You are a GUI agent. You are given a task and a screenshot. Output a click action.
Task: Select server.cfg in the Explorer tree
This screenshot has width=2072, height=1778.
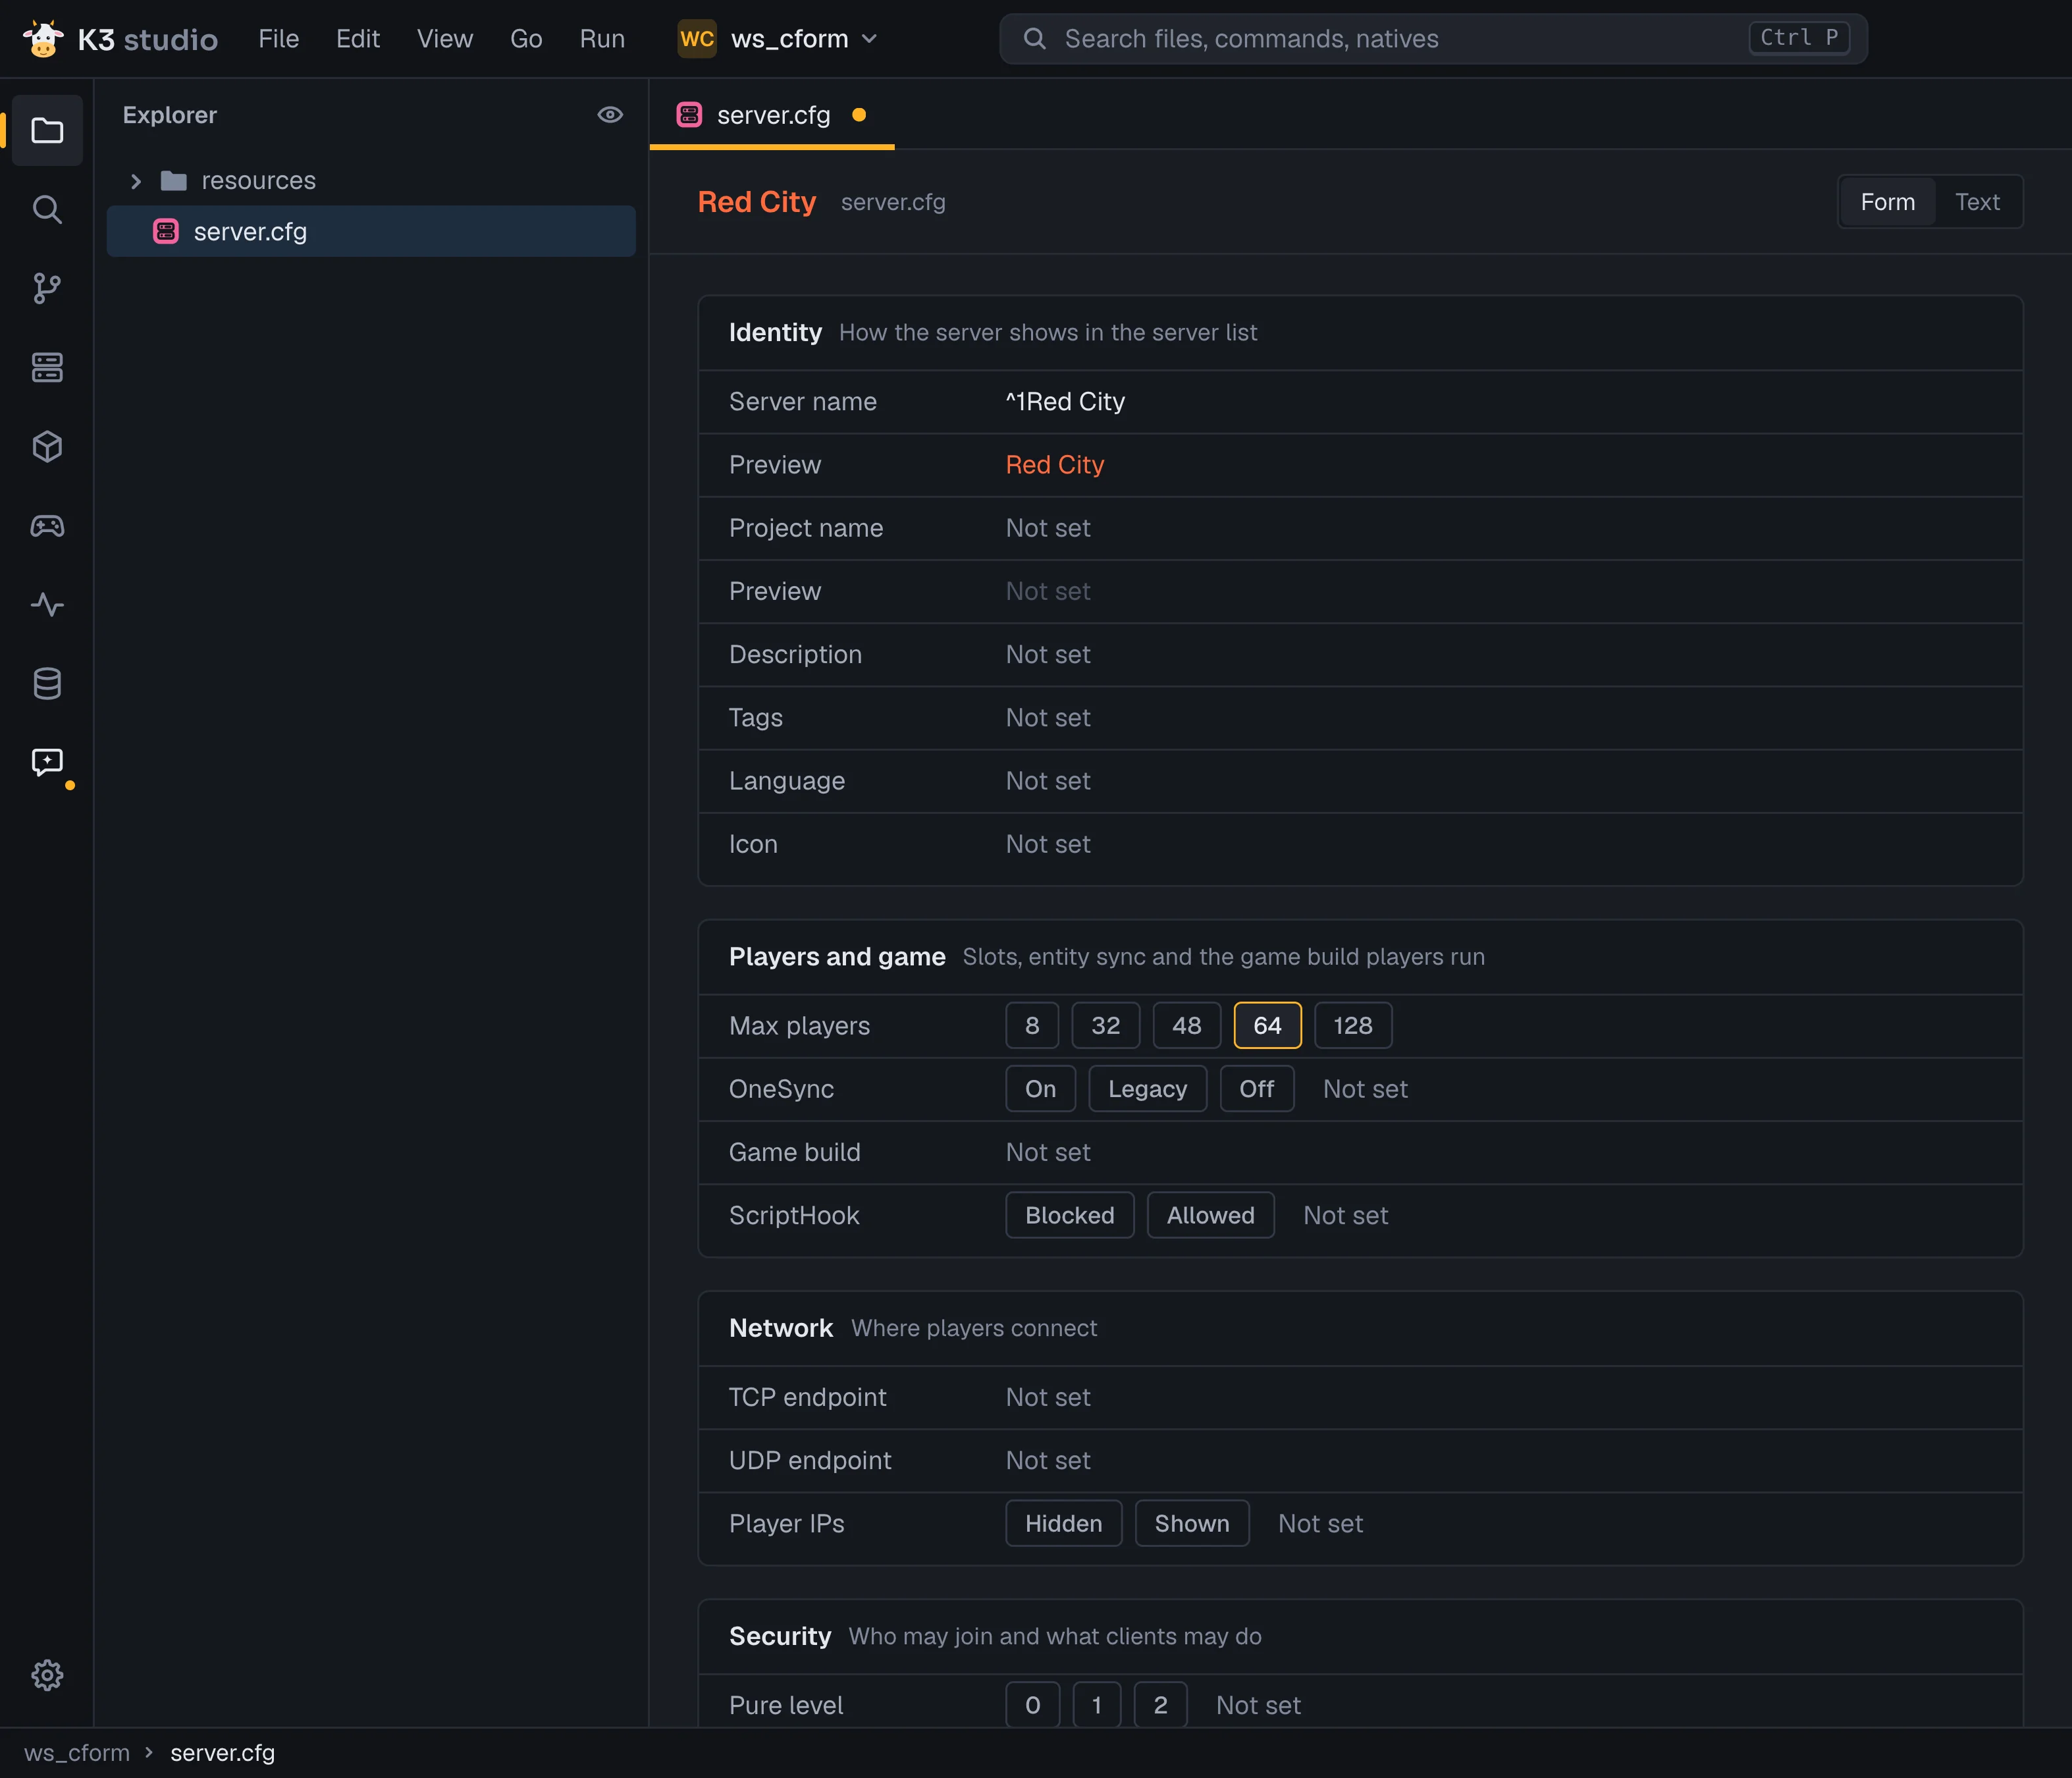(x=371, y=231)
